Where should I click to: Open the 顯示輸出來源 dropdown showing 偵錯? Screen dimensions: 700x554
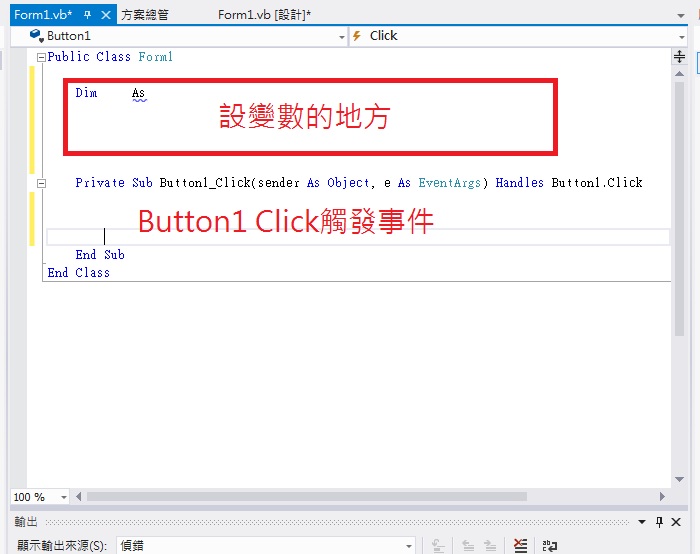pyautogui.click(x=266, y=545)
